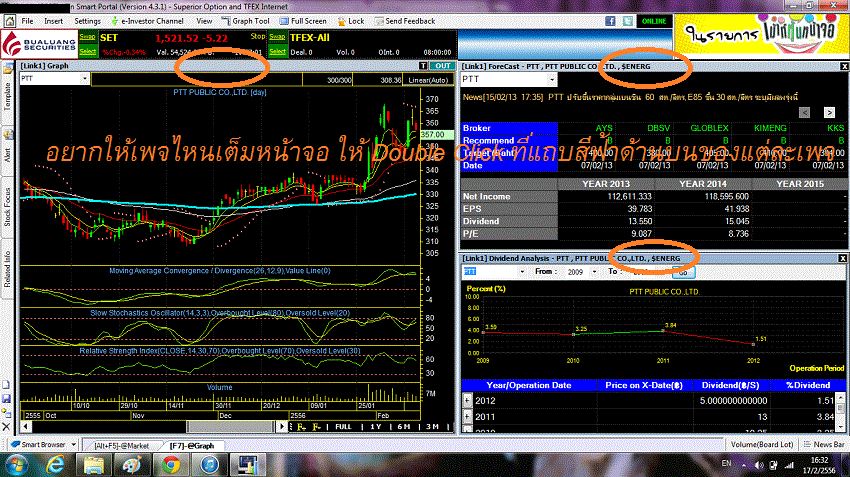Click the chart scrollbar left arrow
This screenshot has height=477, width=850.
[x=25, y=427]
